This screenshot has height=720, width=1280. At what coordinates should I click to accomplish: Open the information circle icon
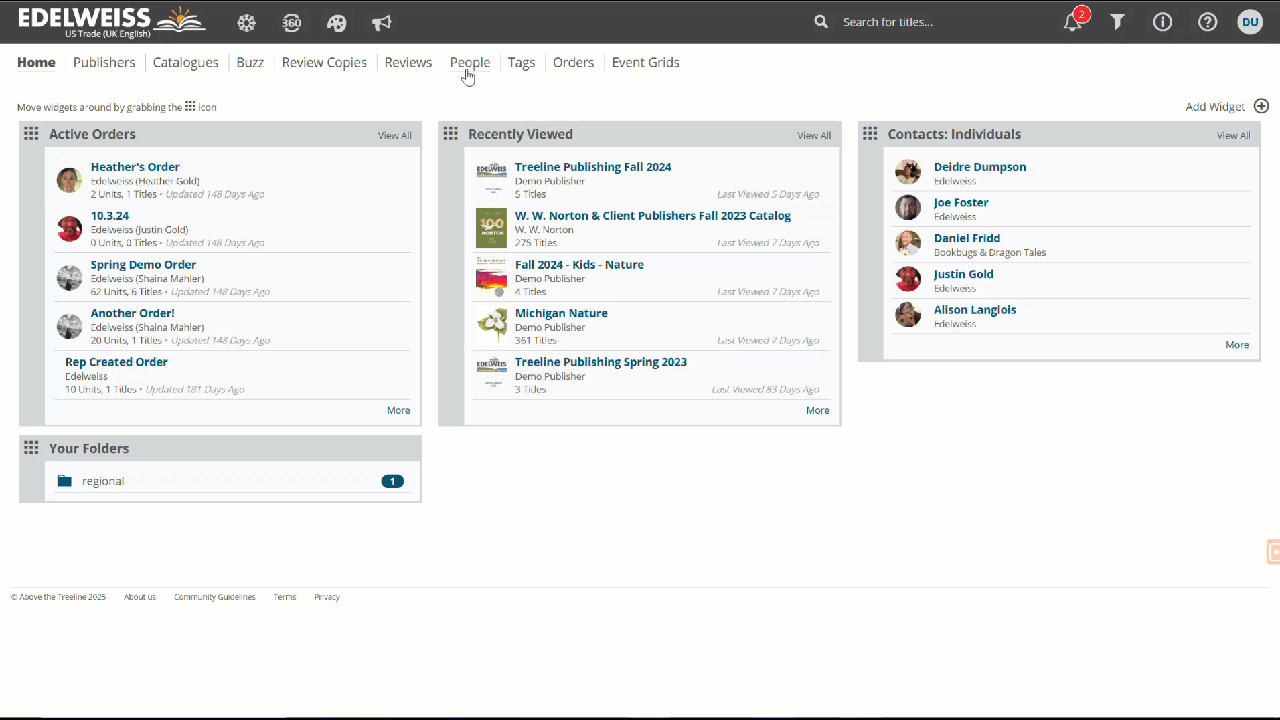[x=1162, y=22]
